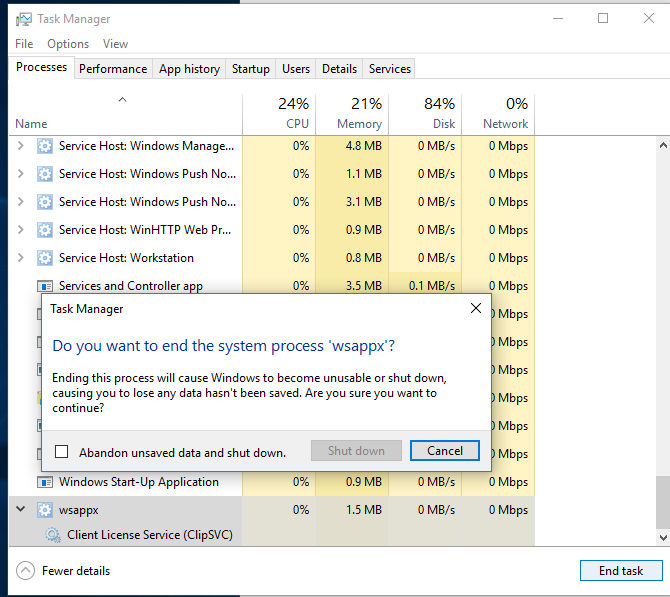Expand Service Host: WinHTTP Web Pr... row
The image size is (670, 597).
(x=20, y=230)
